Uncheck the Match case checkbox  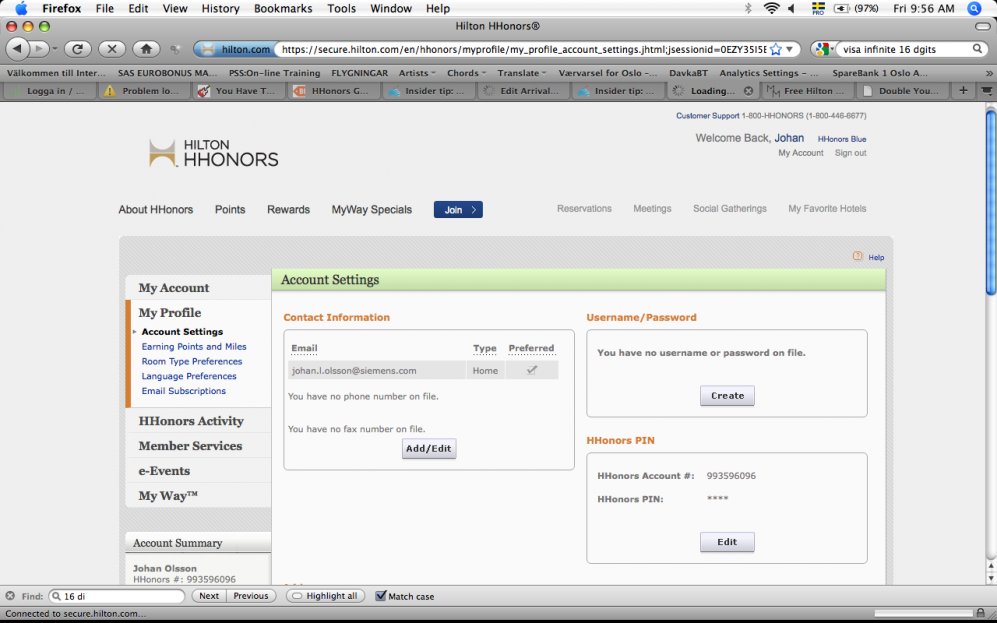(x=381, y=596)
